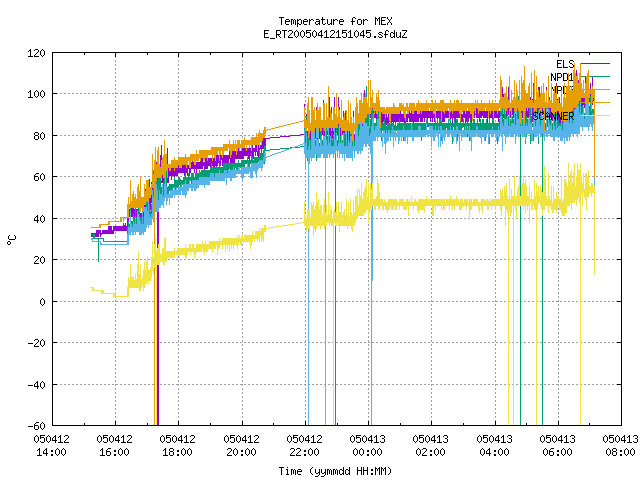Click the 050413 04:00 x-axis tick label

[x=494, y=446]
